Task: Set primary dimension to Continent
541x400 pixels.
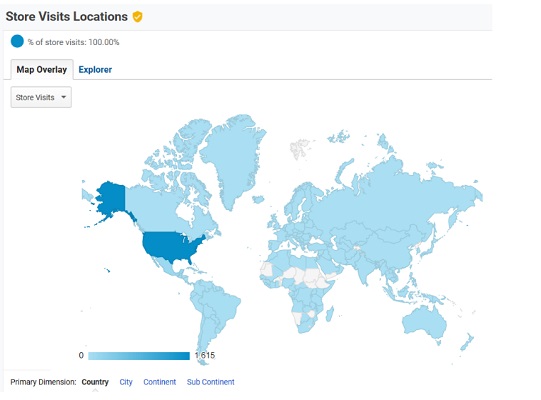Action: coord(160,382)
